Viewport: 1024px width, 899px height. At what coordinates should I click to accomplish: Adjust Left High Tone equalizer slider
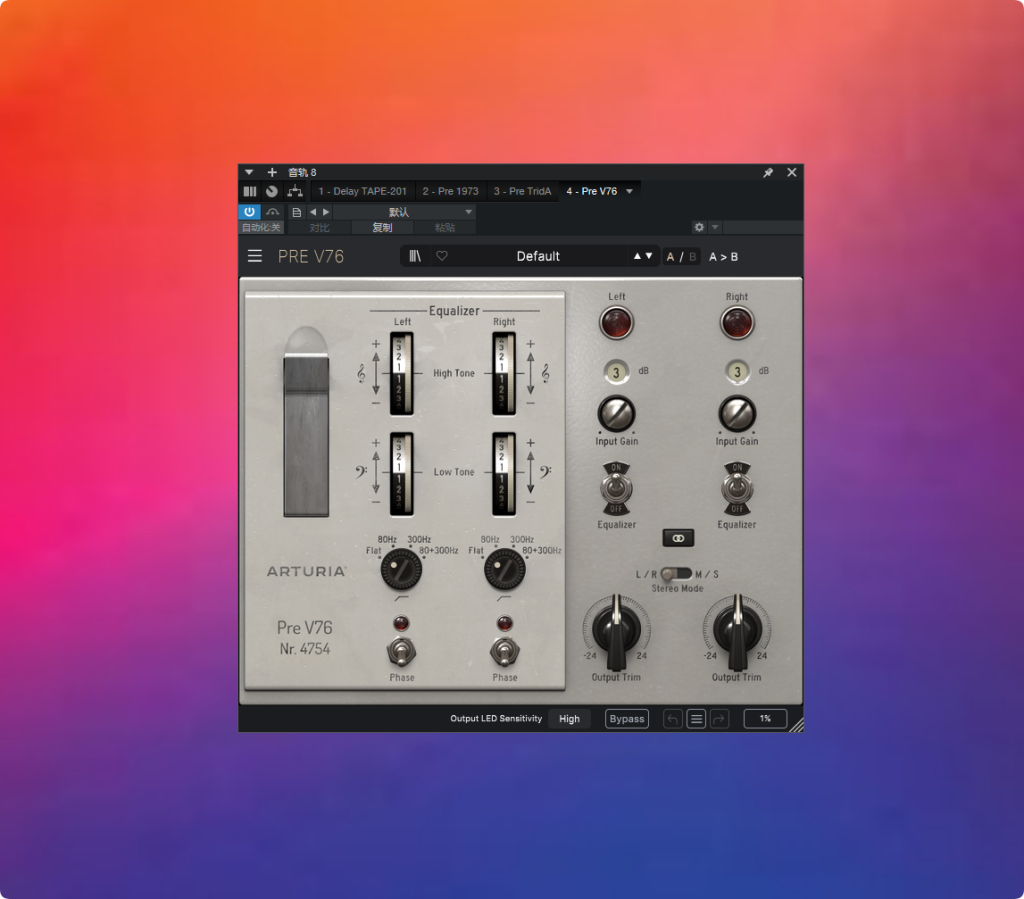[401, 373]
